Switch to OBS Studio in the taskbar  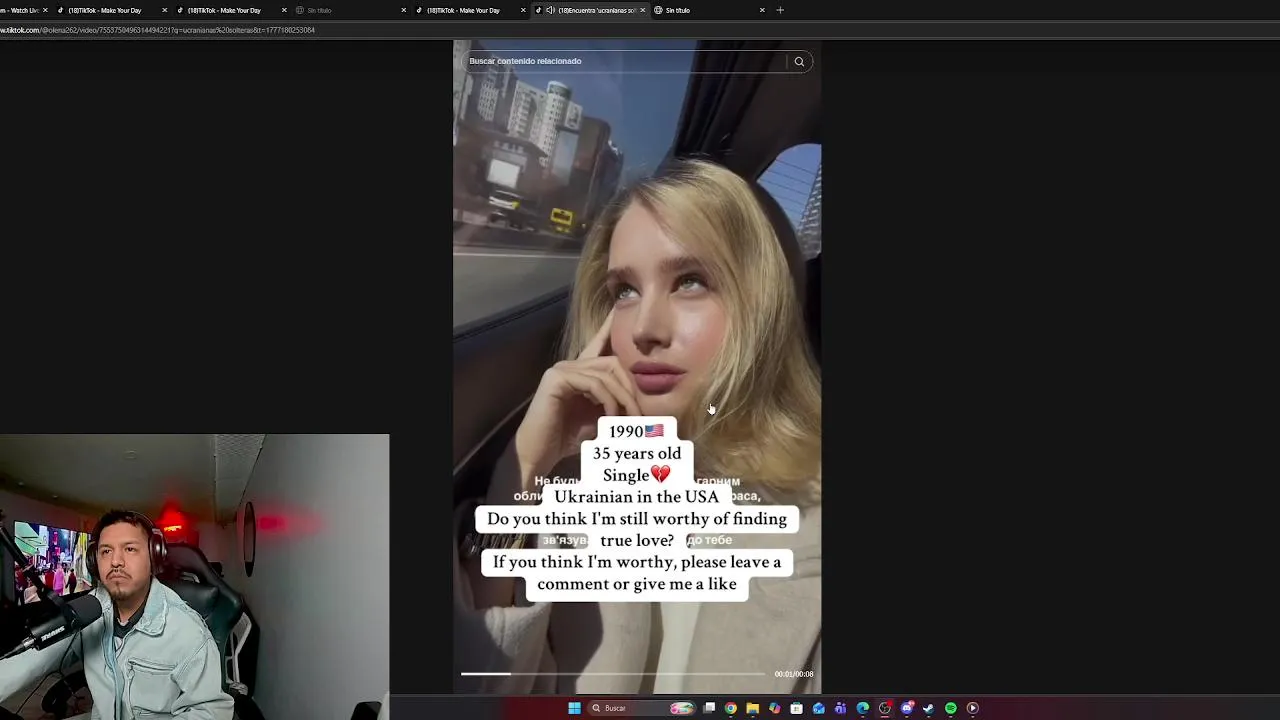point(885,708)
